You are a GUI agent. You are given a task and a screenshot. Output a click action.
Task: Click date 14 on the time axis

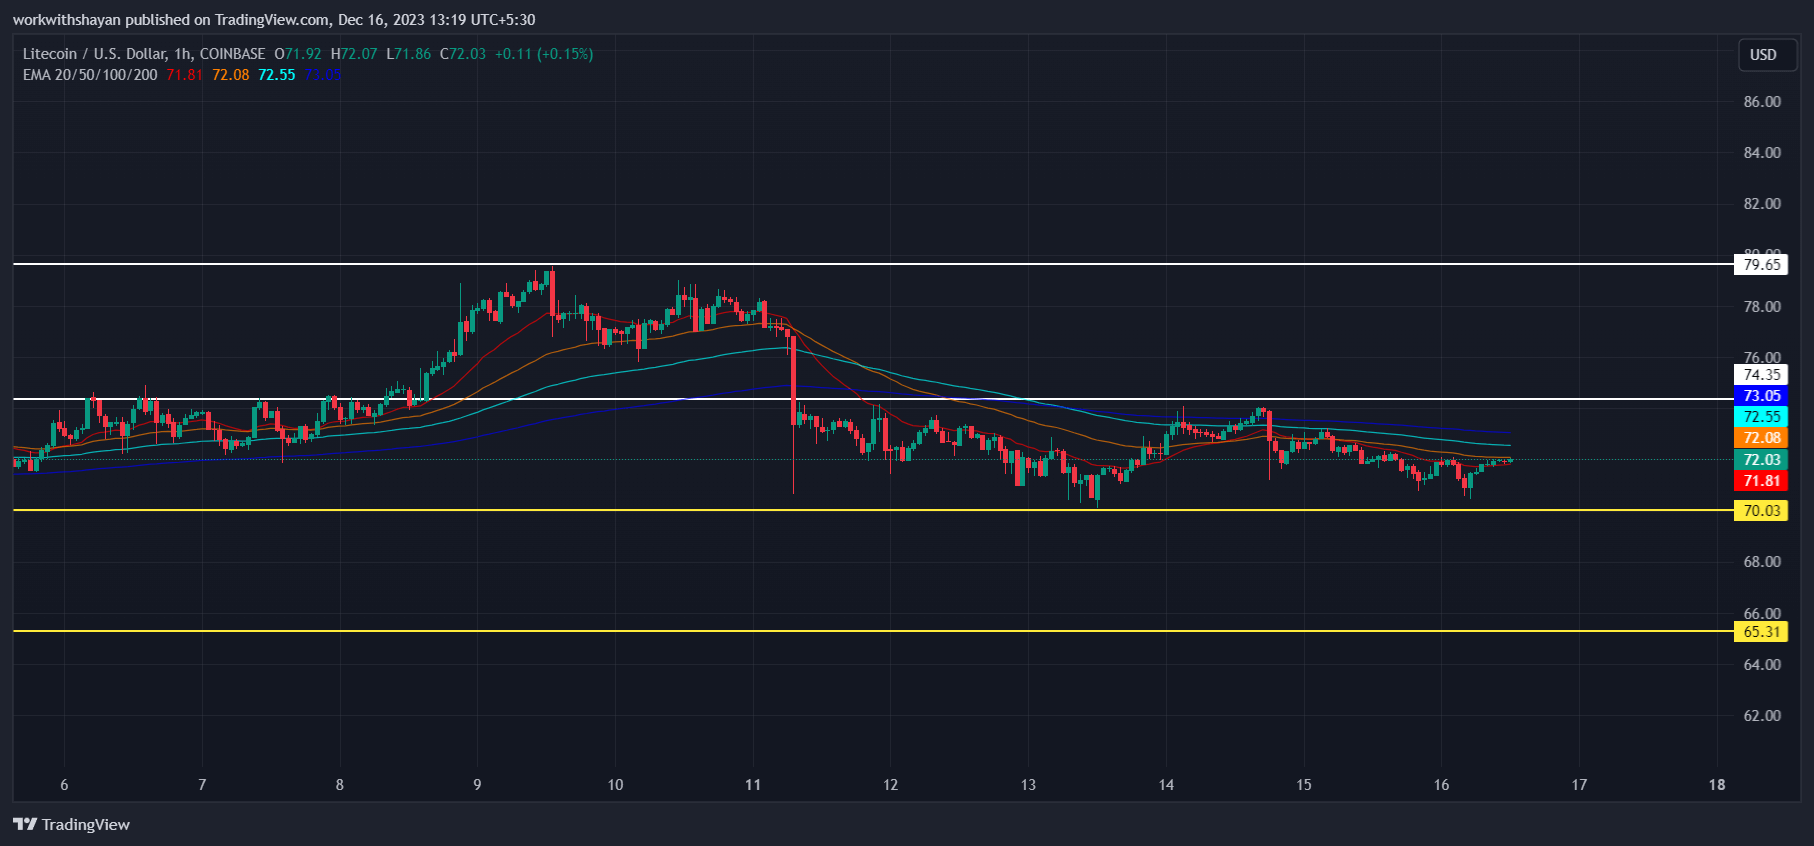(x=1166, y=785)
